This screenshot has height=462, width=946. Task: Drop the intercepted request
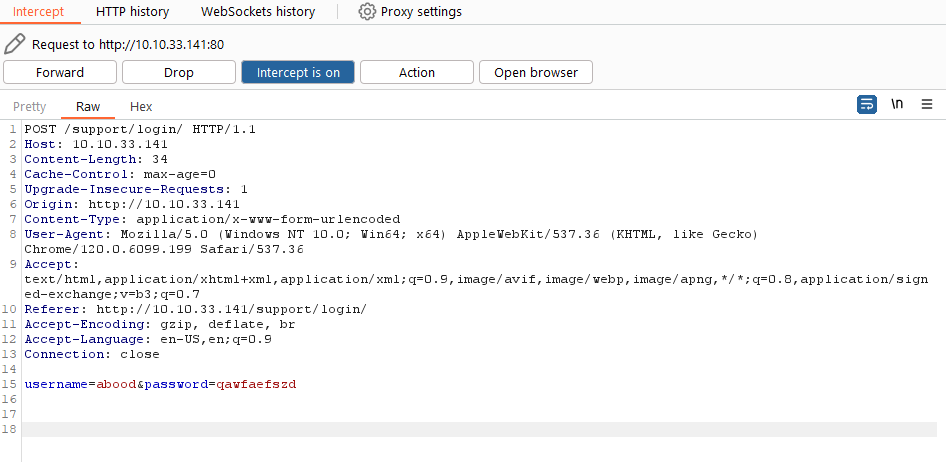pyautogui.click(x=179, y=72)
